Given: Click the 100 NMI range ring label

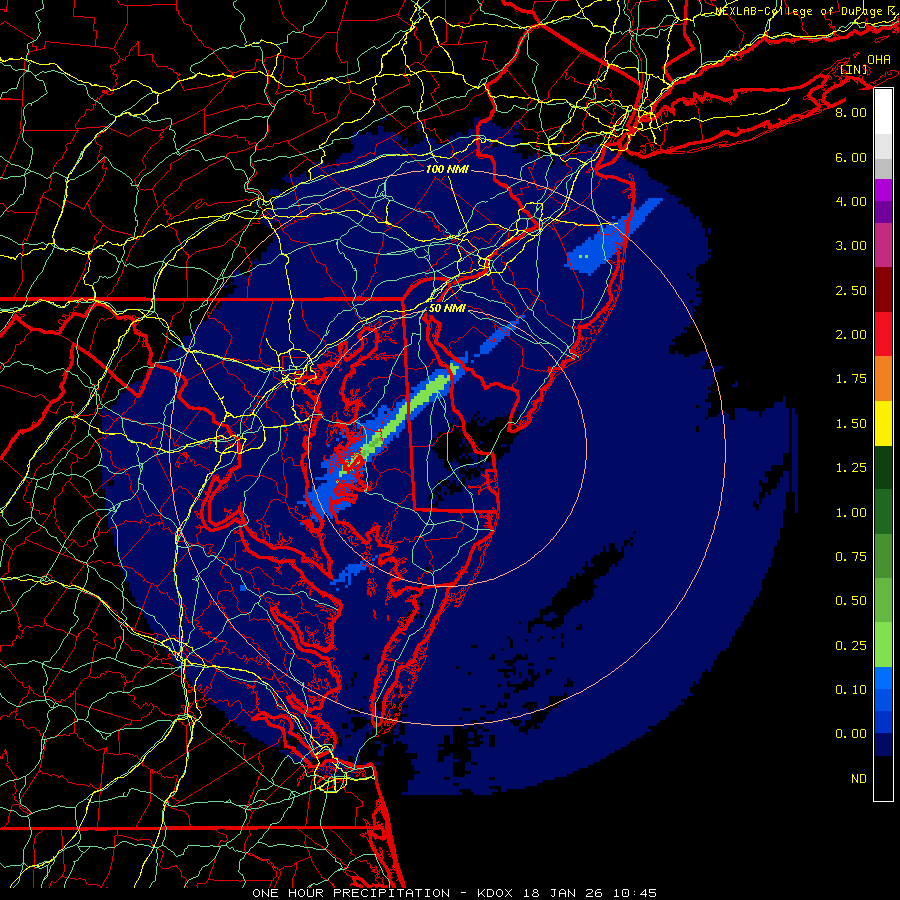Looking at the screenshot, I should 447,169.
